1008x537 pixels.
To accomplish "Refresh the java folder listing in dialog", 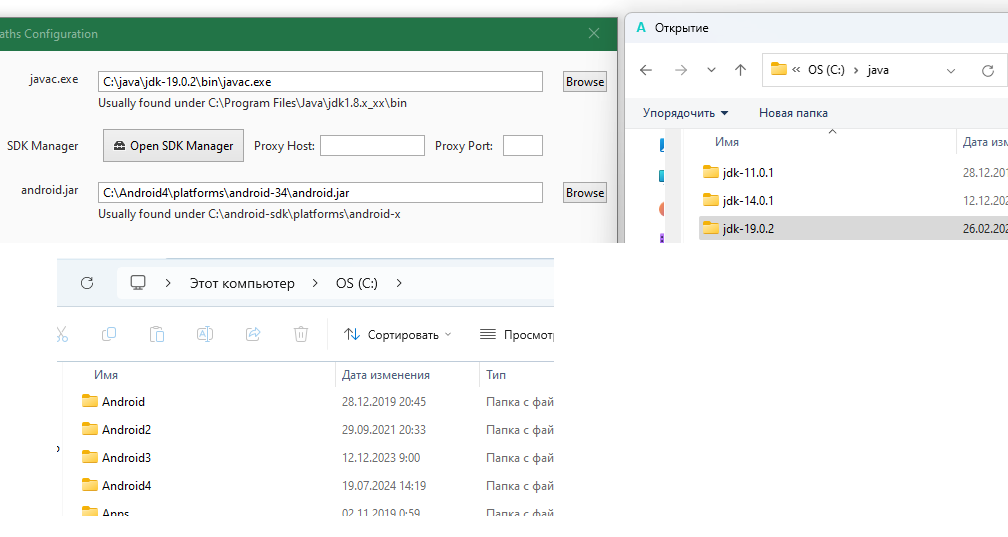I will pyautogui.click(x=988, y=70).
